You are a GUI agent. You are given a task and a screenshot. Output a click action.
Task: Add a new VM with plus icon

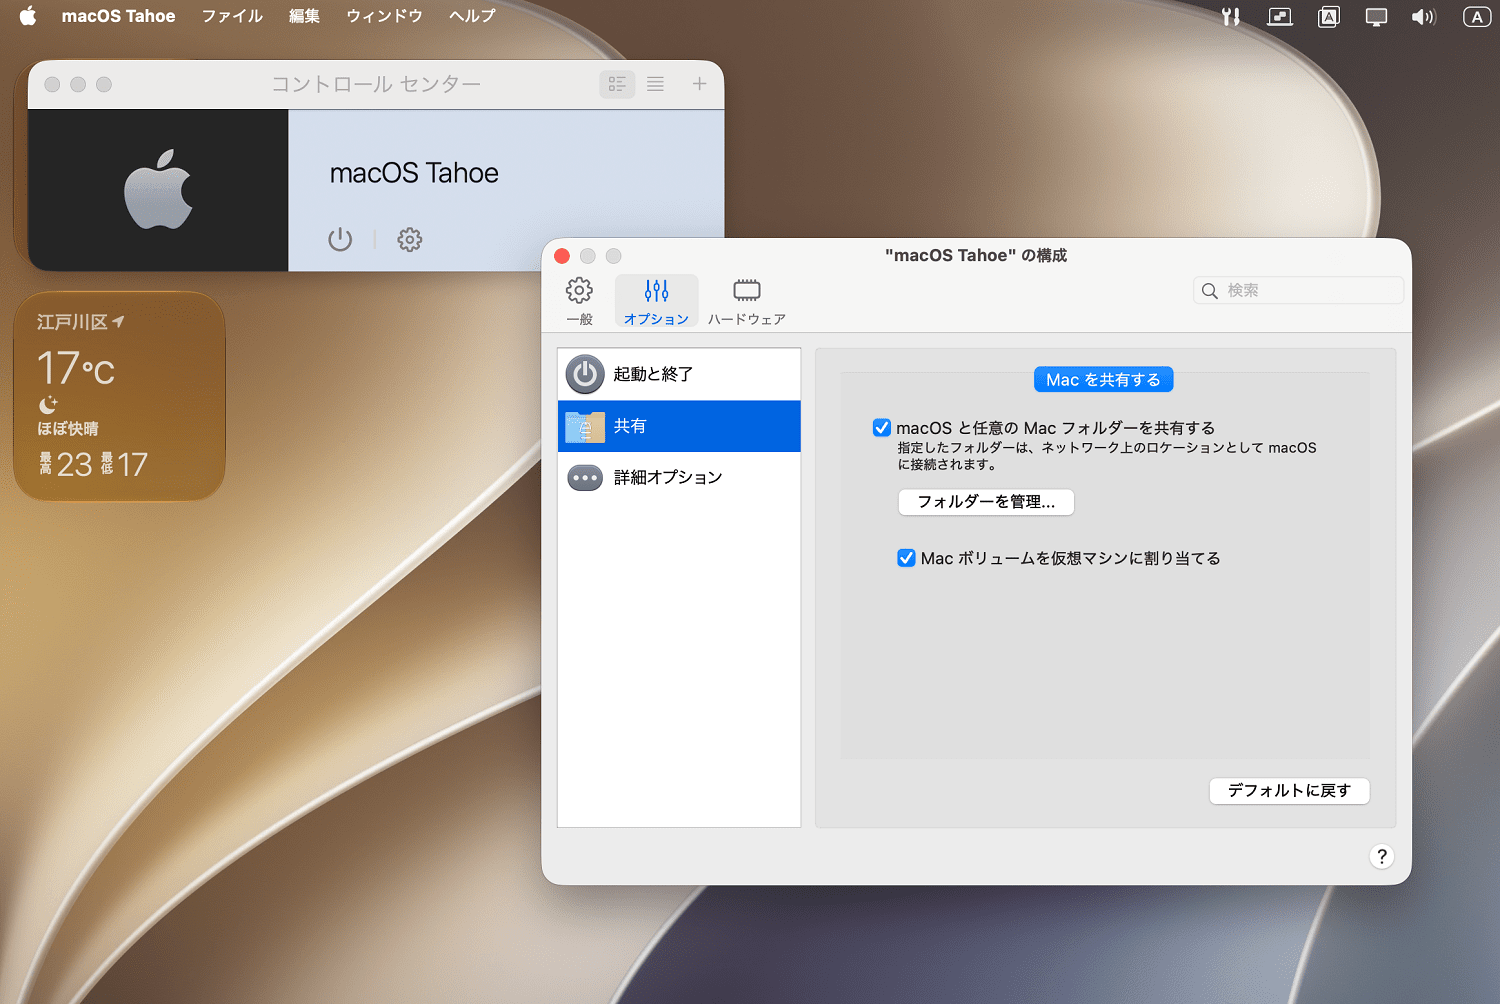699,84
